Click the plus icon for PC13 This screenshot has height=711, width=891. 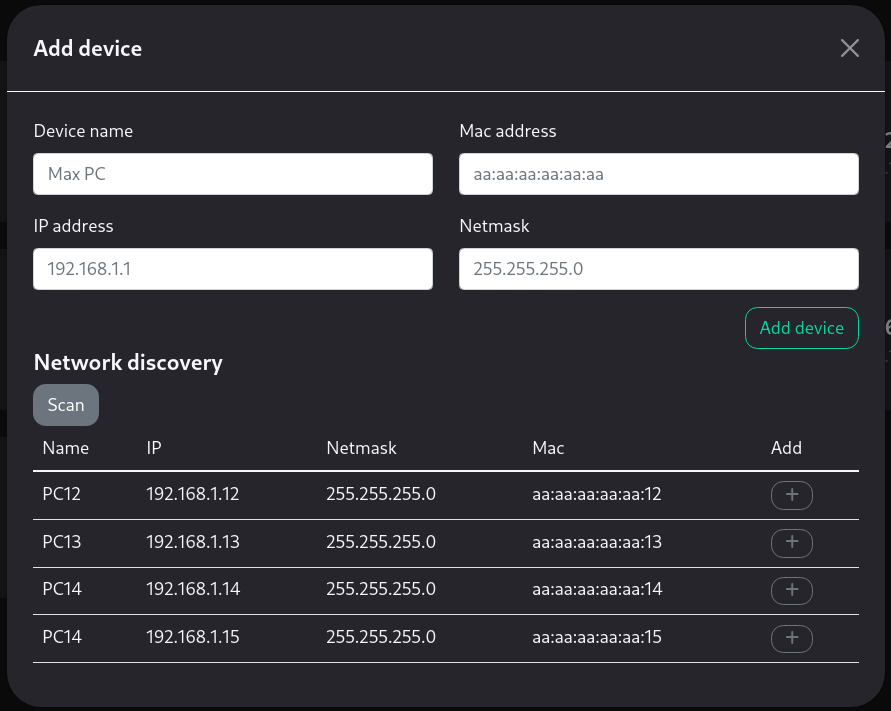[791, 543]
